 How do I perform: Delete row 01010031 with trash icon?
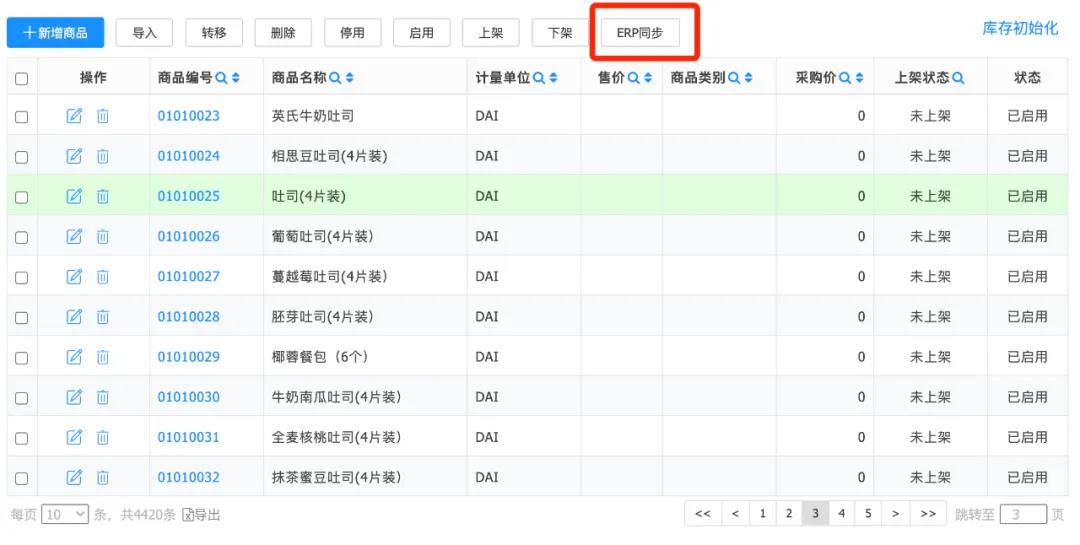pos(103,437)
